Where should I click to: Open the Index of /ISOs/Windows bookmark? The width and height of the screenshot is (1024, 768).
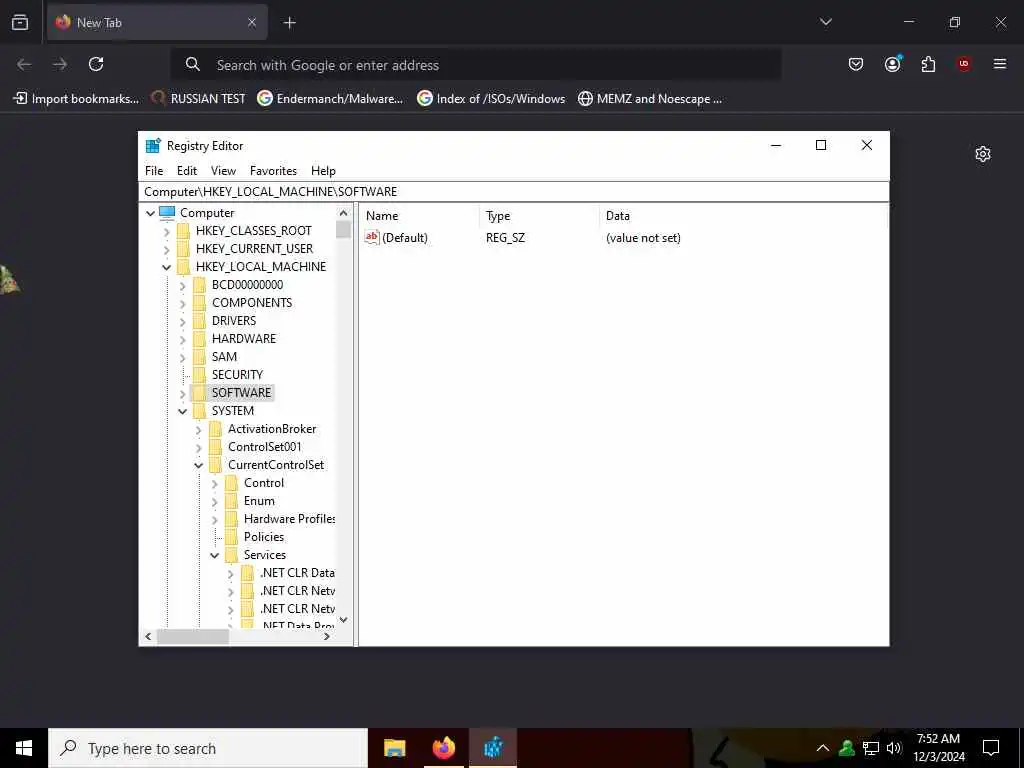pos(491,99)
